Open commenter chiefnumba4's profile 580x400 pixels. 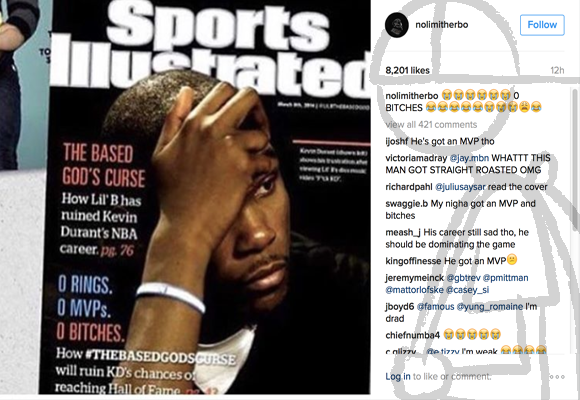coord(412,336)
